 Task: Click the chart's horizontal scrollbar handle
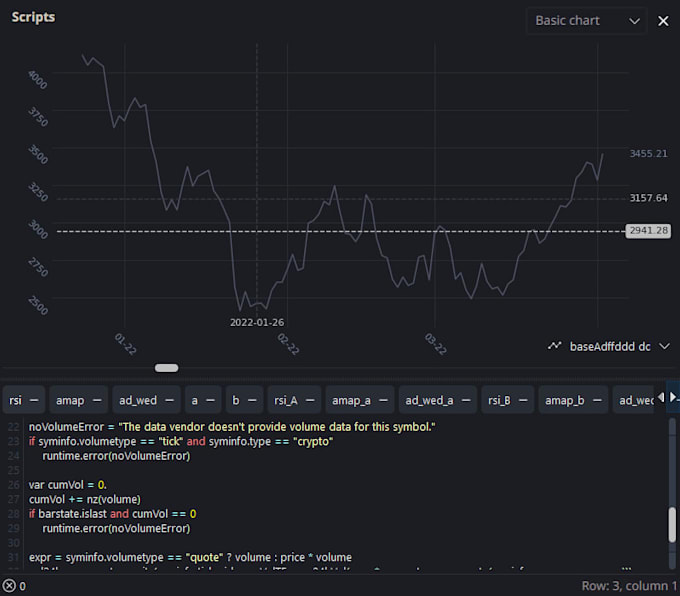[x=167, y=368]
